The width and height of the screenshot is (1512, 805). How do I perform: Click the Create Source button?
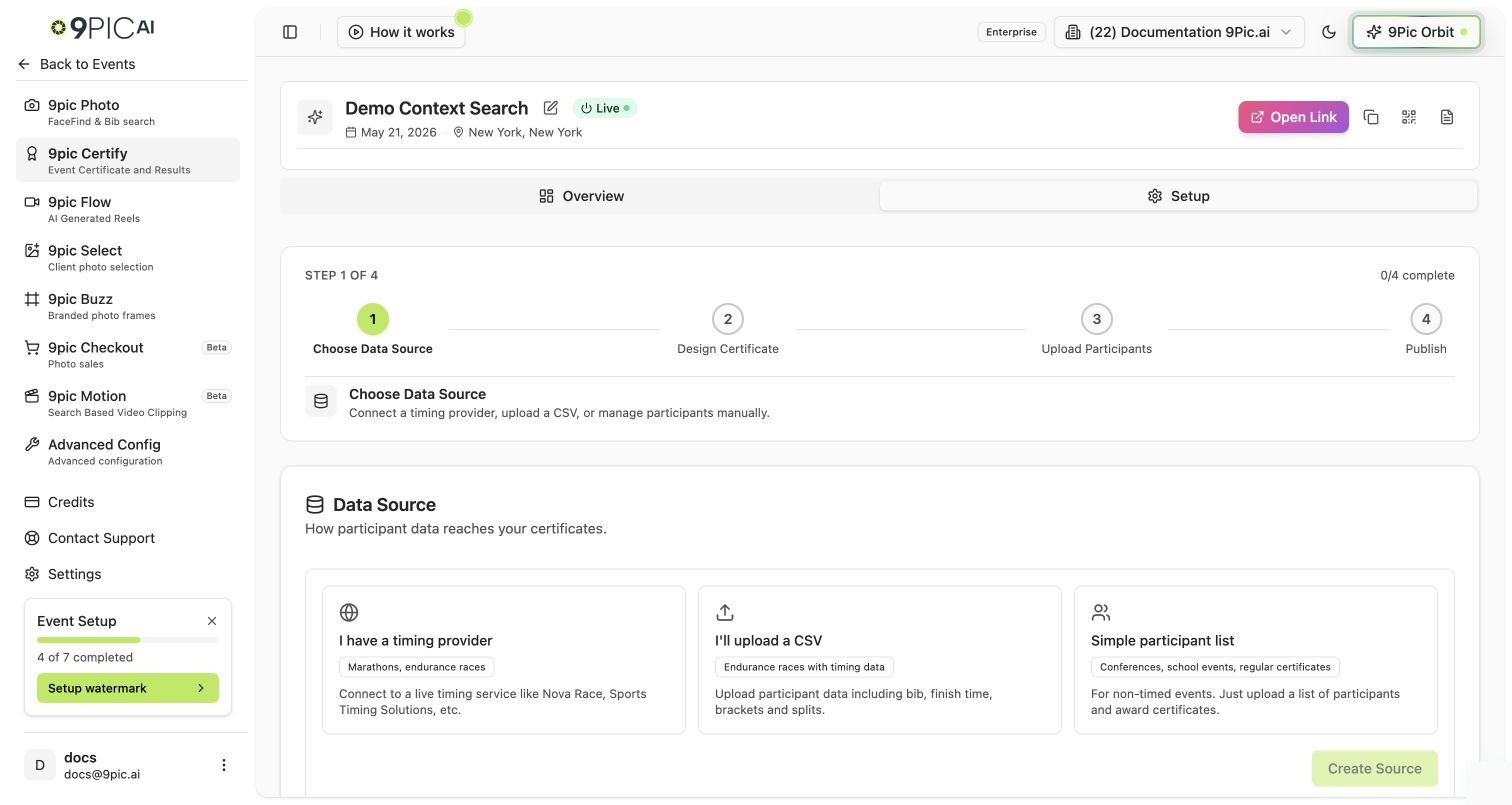point(1375,768)
